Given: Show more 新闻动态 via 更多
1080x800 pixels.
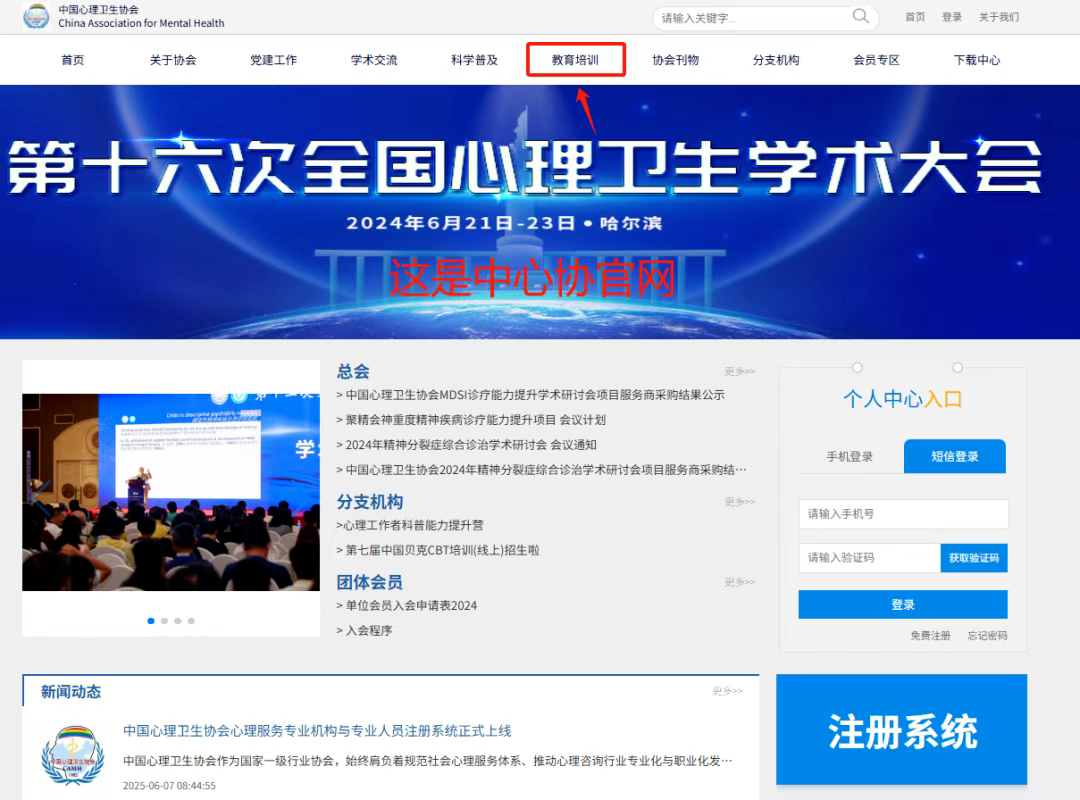Looking at the screenshot, I should pyautogui.click(x=727, y=691).
